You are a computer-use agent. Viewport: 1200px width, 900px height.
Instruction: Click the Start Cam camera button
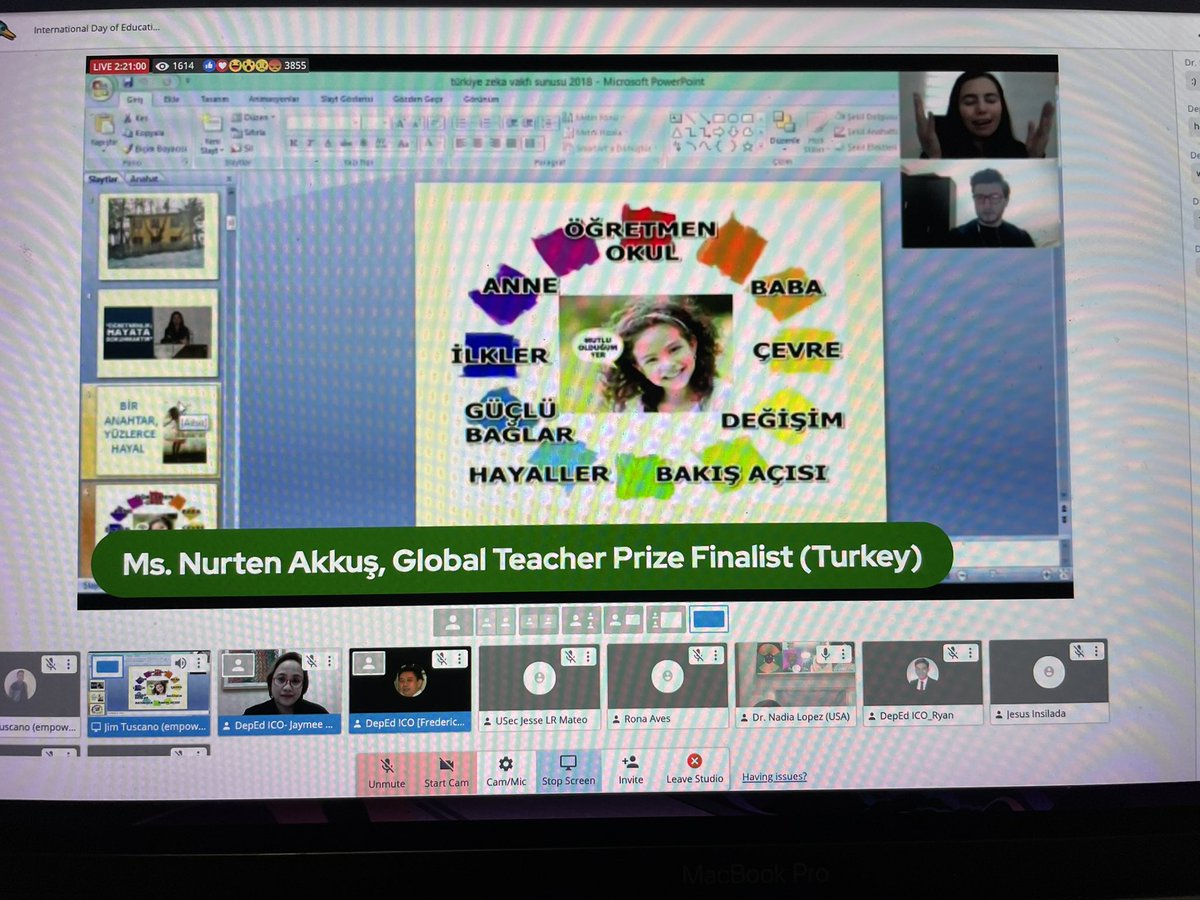tap(447, 772)
